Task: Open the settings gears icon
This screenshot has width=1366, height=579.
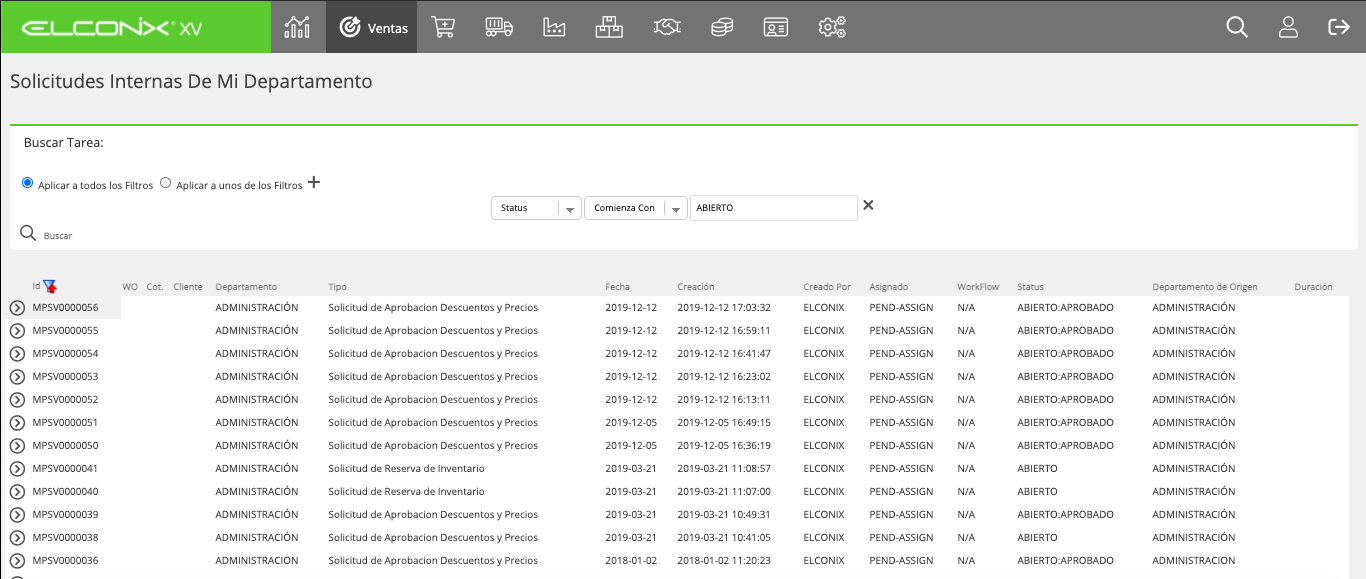Action: [x=832, y=27]
